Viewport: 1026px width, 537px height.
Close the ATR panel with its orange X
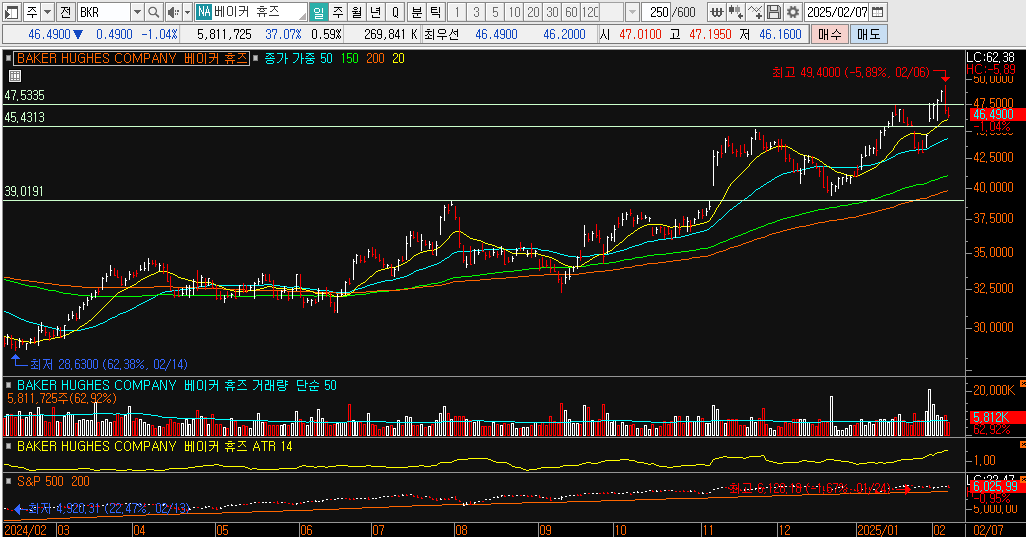[x=1022, y=445]
